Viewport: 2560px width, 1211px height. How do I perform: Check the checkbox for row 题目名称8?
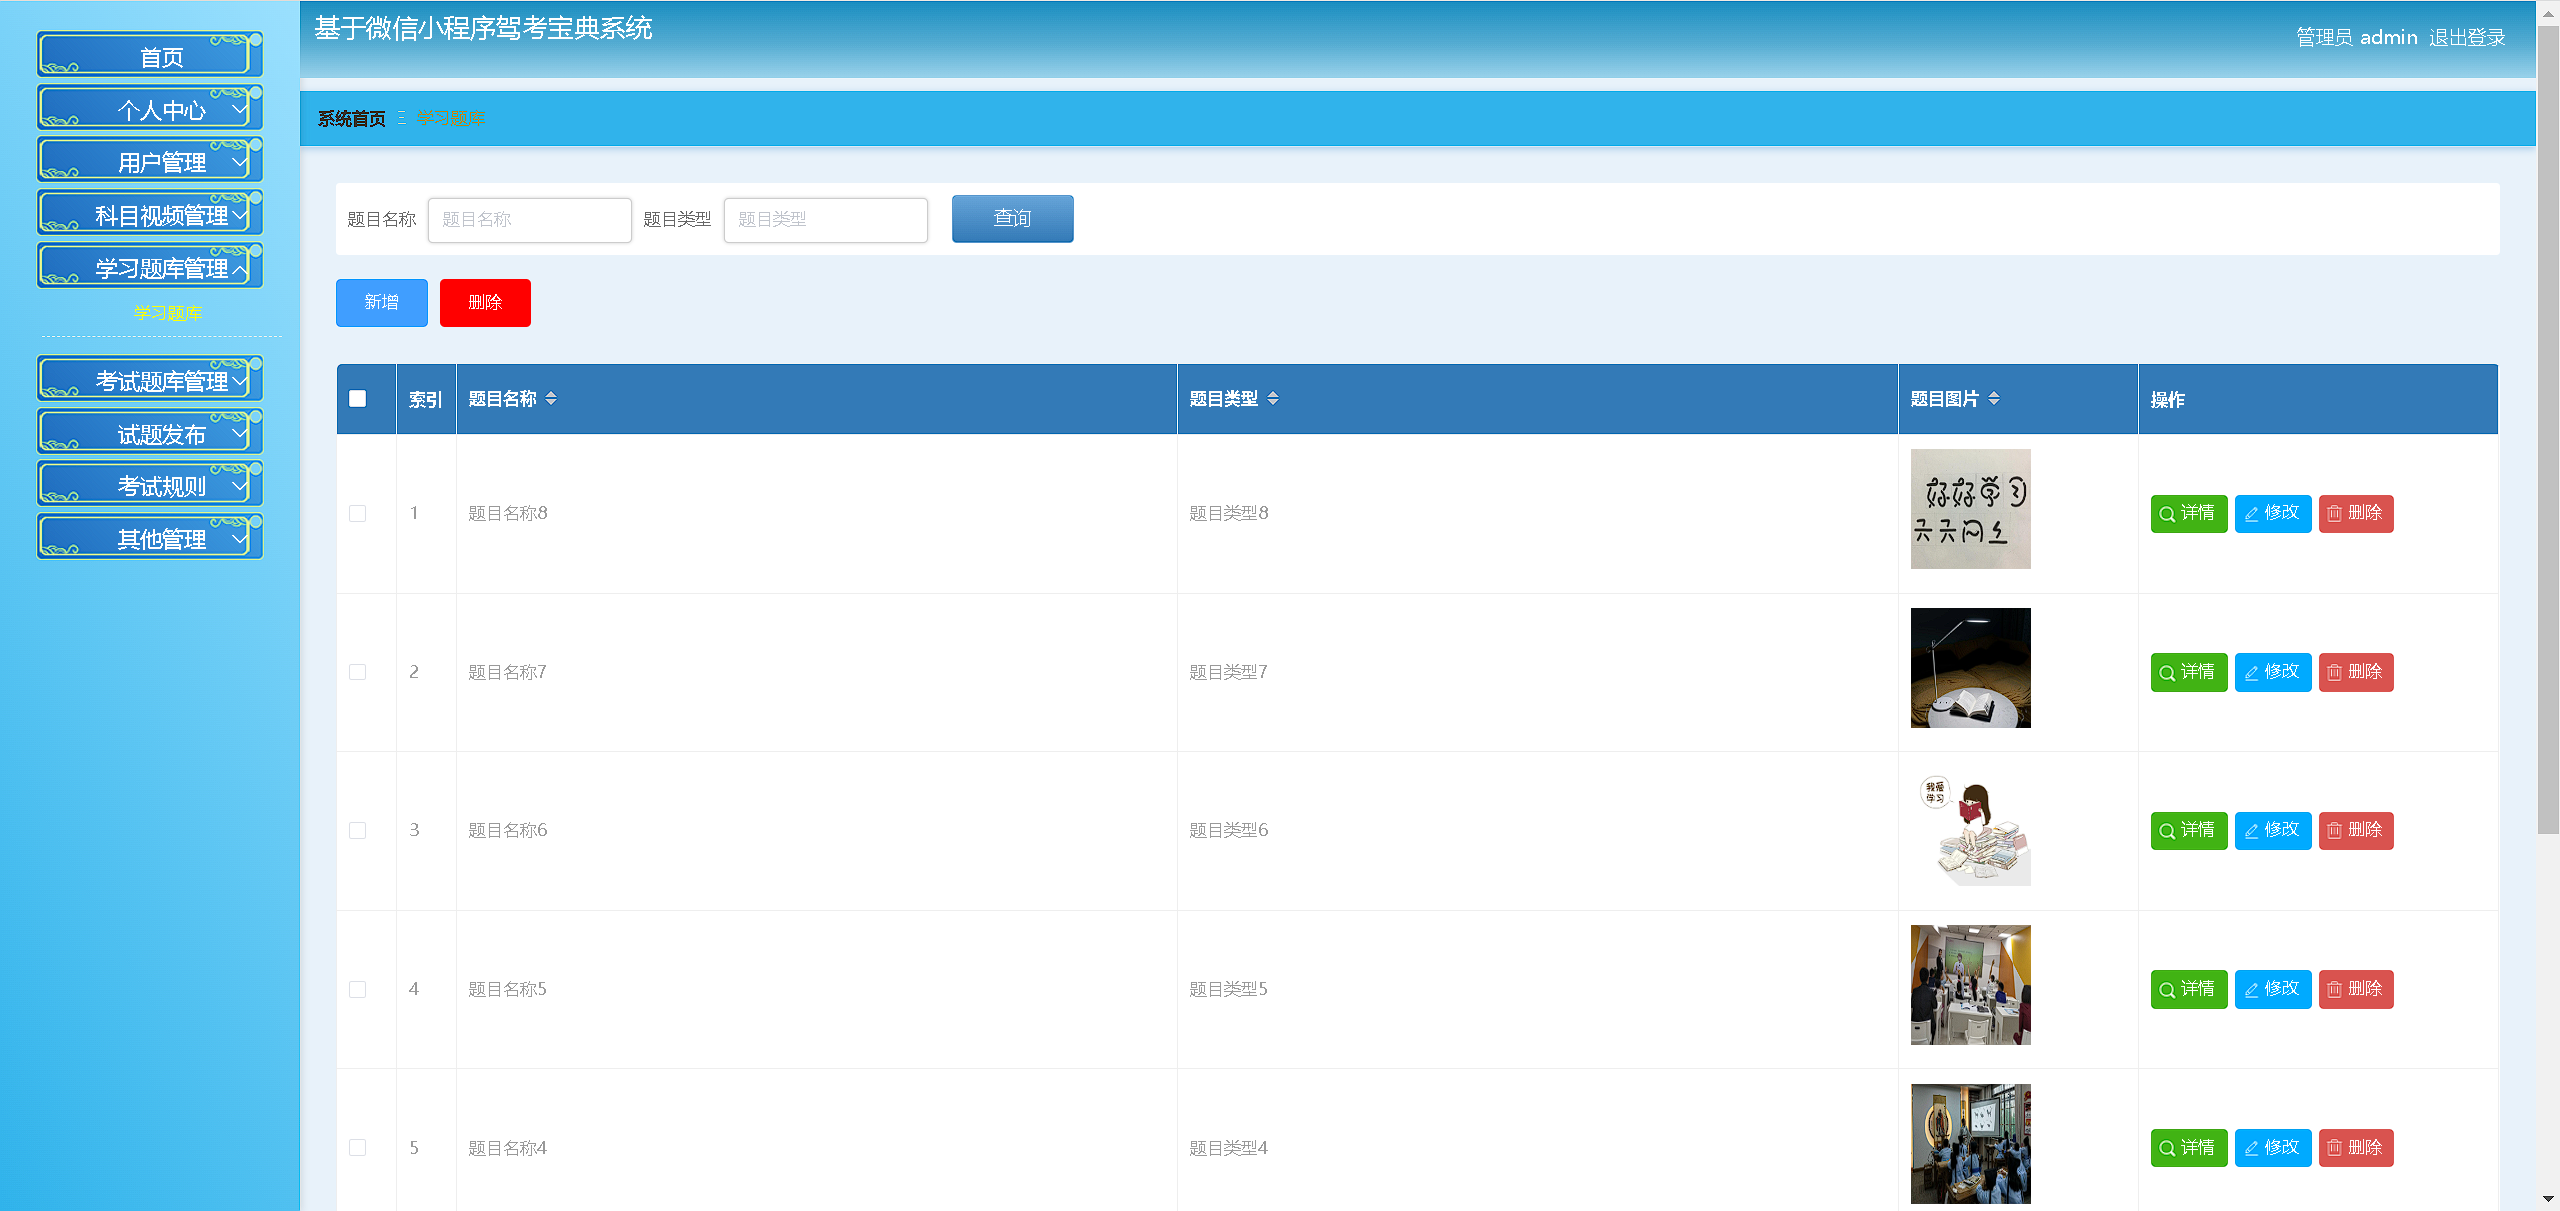tap(358, 514)
